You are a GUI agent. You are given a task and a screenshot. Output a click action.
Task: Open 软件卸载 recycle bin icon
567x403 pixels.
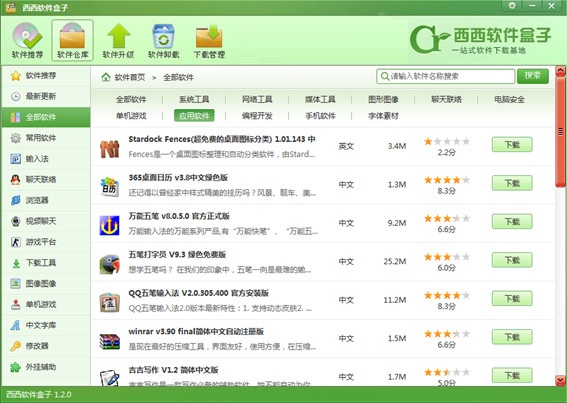click(163, 40)
